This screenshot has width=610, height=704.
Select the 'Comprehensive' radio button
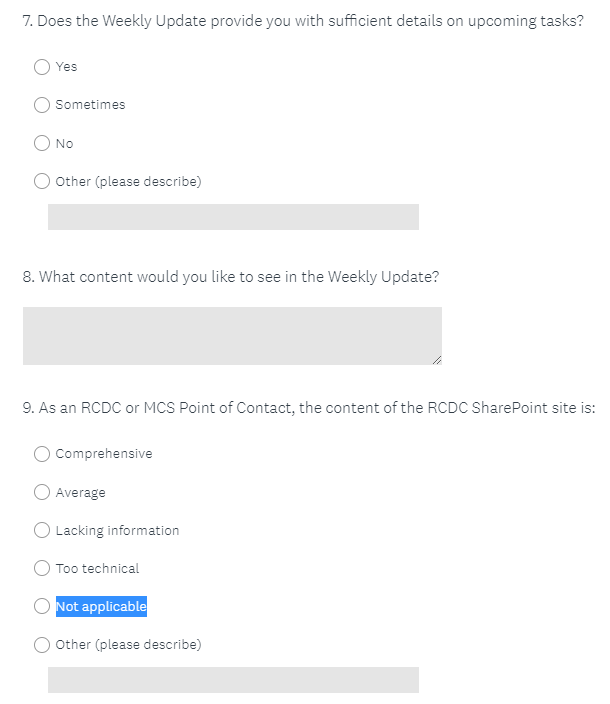coord(42,454)
